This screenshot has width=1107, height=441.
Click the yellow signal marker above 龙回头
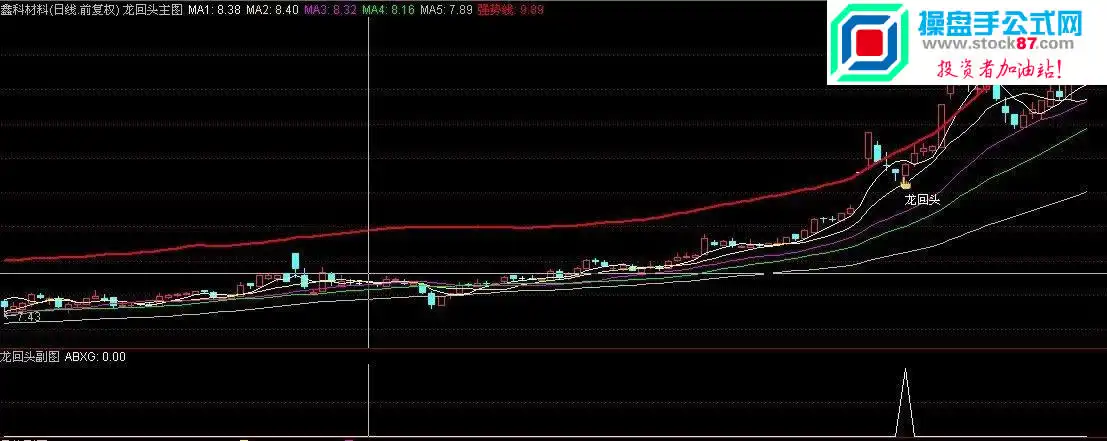pos(905,183)
